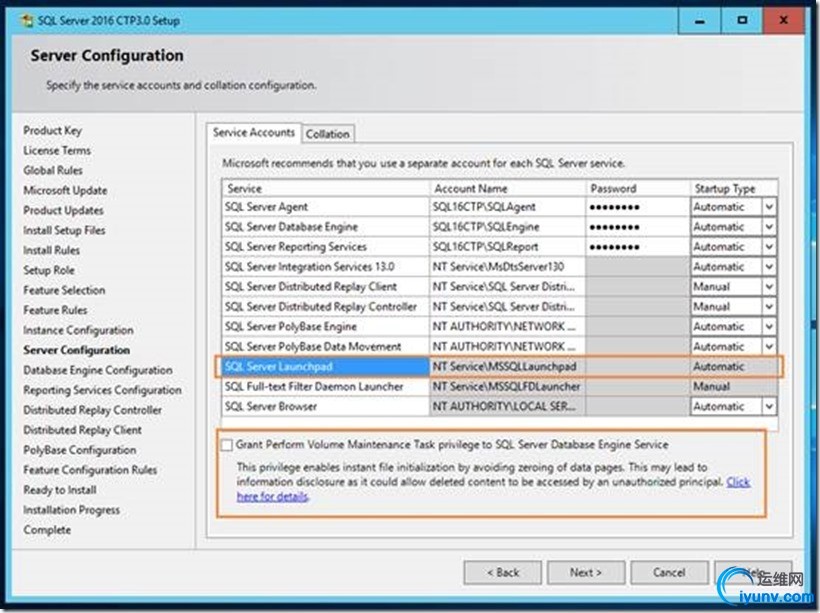Switch to the Collation tab
This screenshot has width=820, height=613.
coord(328,134)
